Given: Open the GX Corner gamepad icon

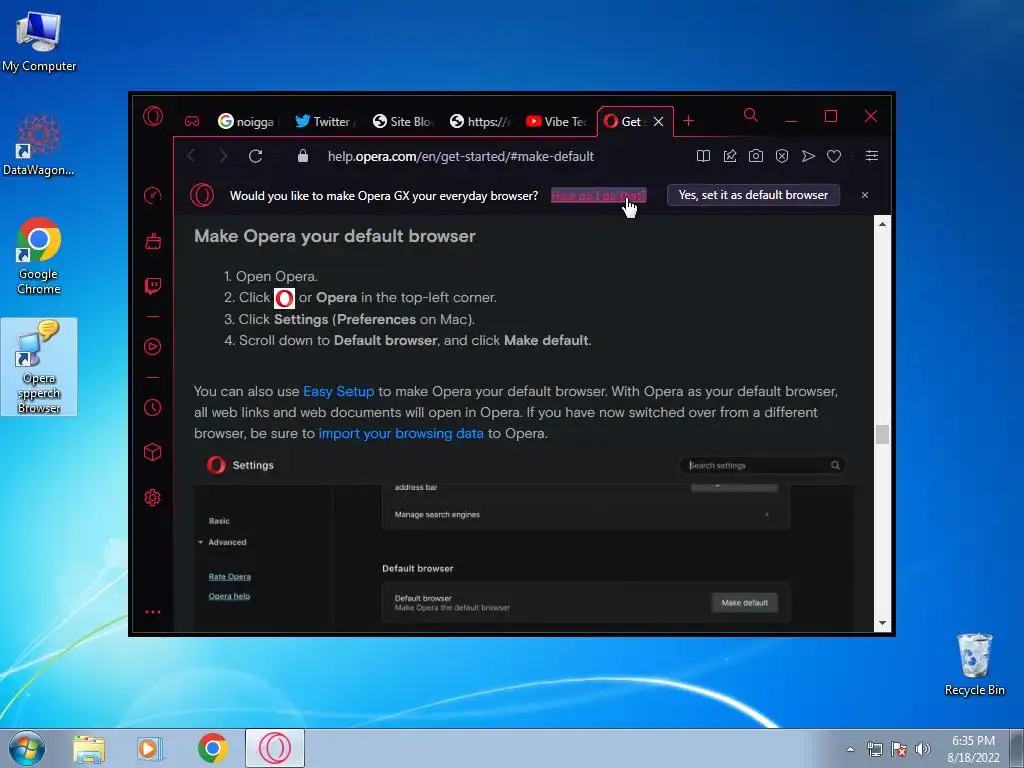Looking at the screenshot, I should tap(191, 121).
